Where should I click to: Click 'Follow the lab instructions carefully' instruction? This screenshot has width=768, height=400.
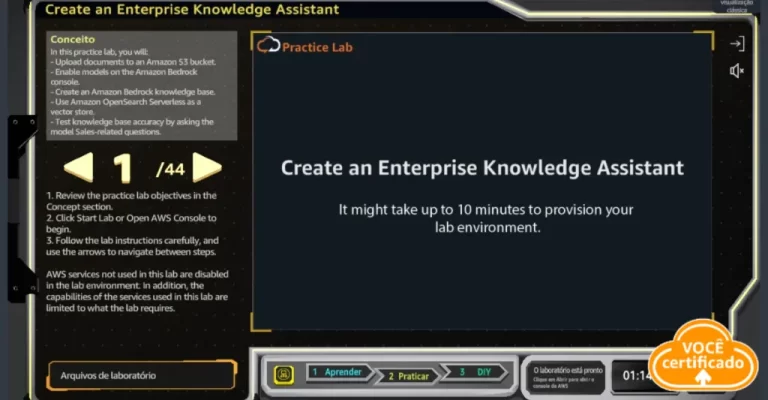[x=132, y=246]
